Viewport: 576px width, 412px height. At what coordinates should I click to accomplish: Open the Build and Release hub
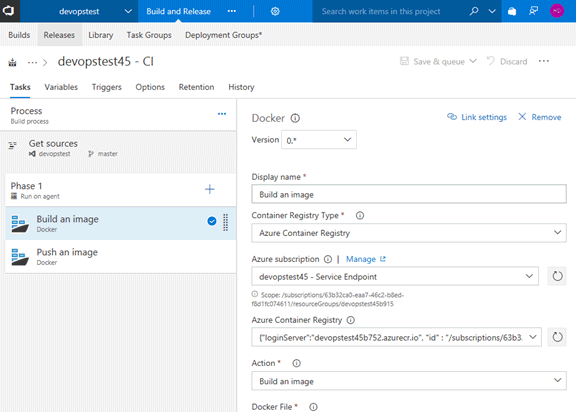coord(179,11)
